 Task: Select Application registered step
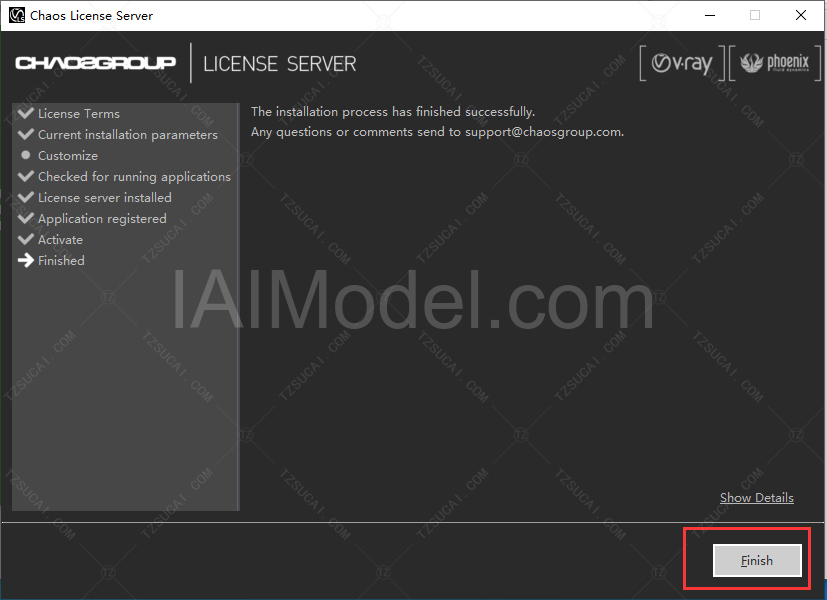pos(102,219)
